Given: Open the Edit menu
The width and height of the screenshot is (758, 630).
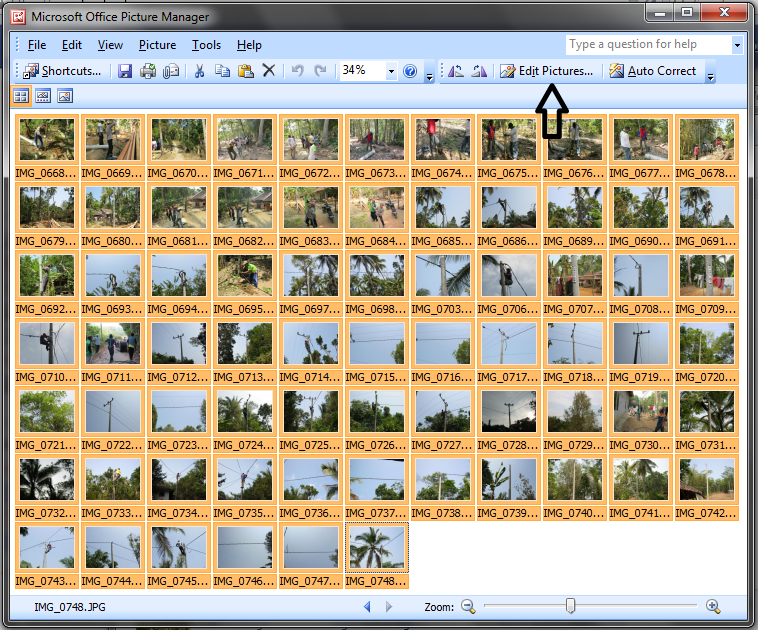Looking at the screenshot, I should [72, 45].
